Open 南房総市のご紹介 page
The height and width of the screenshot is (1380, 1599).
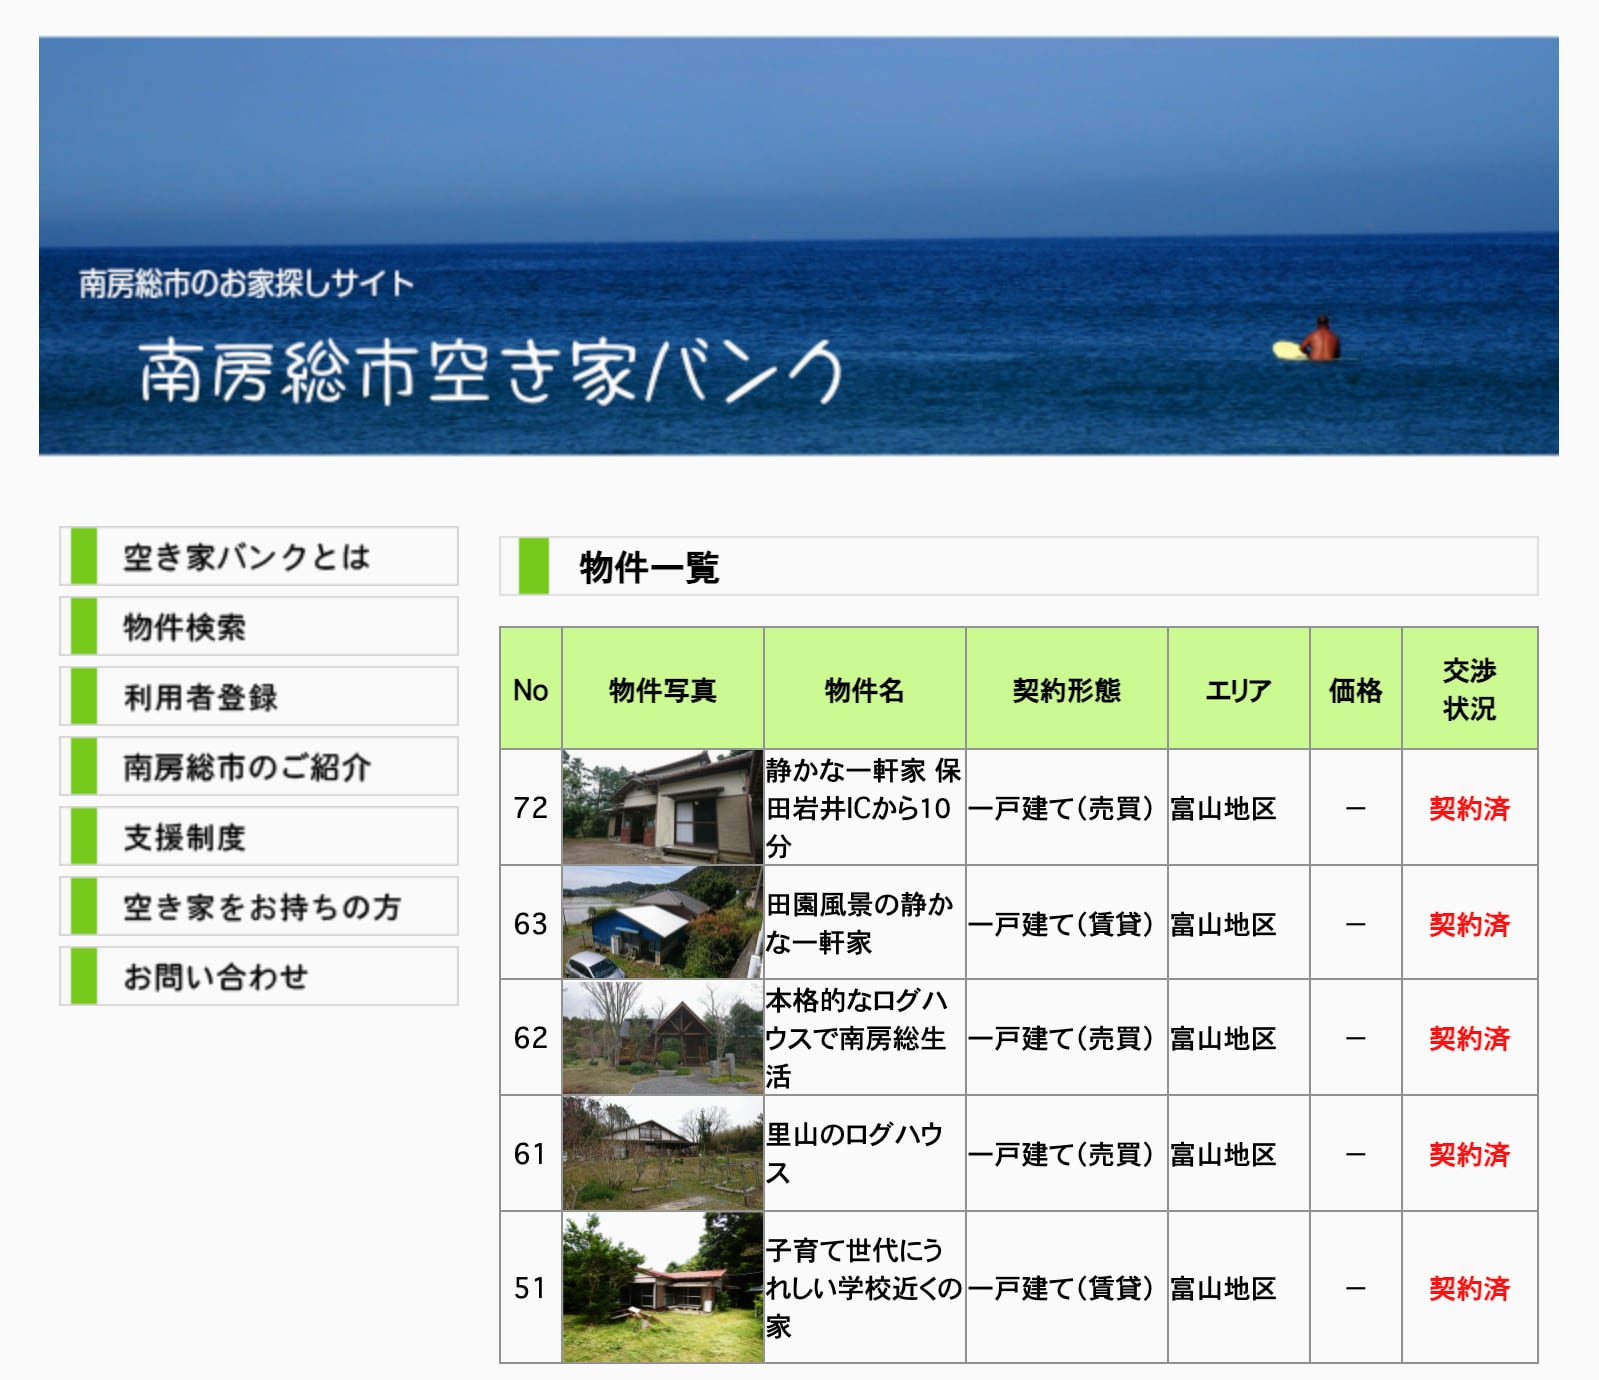point(259,766)
